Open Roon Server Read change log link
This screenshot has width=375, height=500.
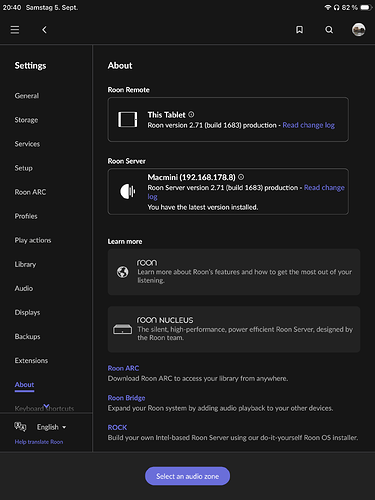(x=324, y=188)
